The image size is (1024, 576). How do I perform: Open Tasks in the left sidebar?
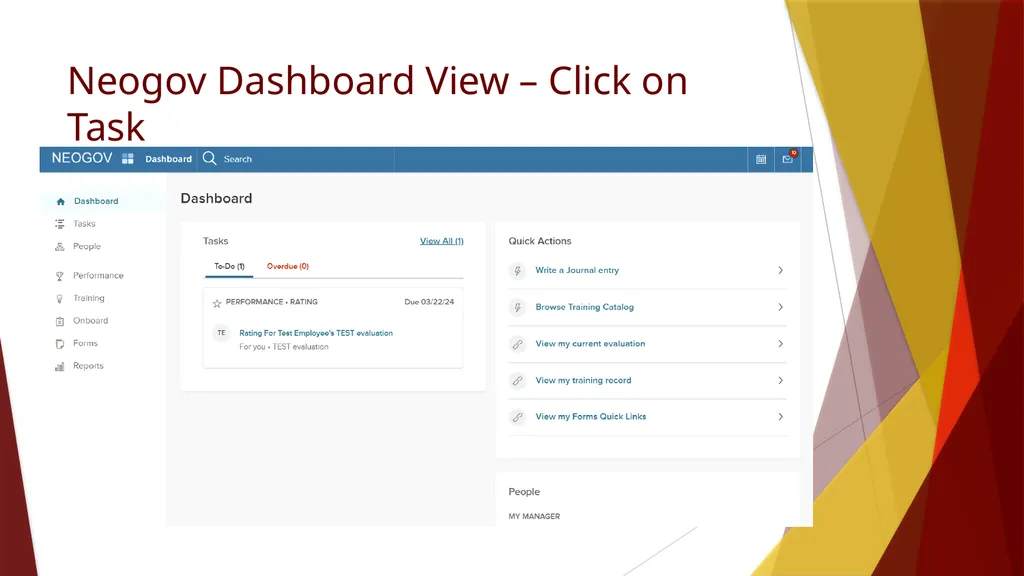(84, 224)
